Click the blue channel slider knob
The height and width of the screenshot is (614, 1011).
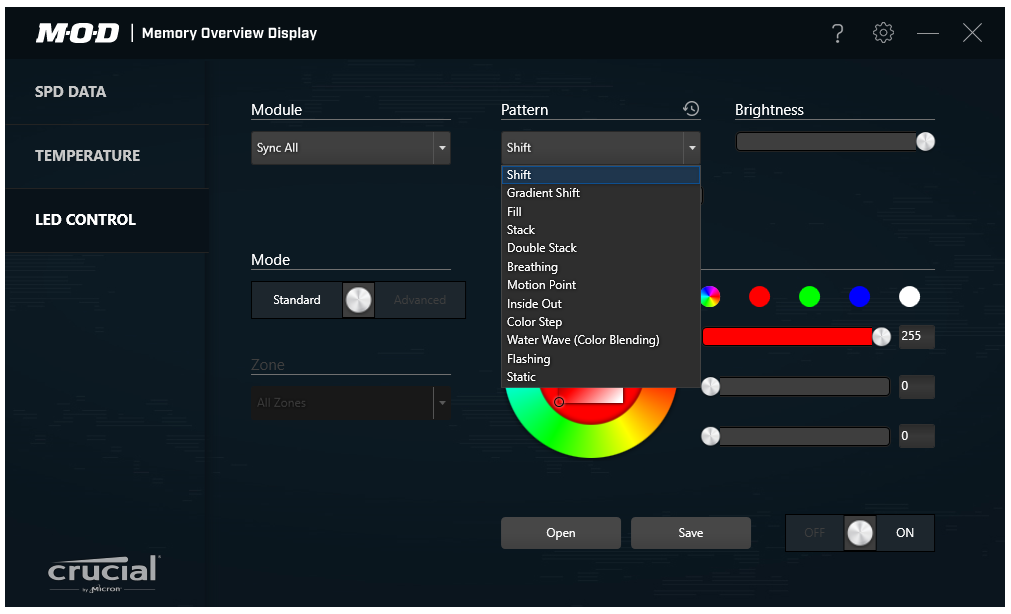[x=711, y=436]
